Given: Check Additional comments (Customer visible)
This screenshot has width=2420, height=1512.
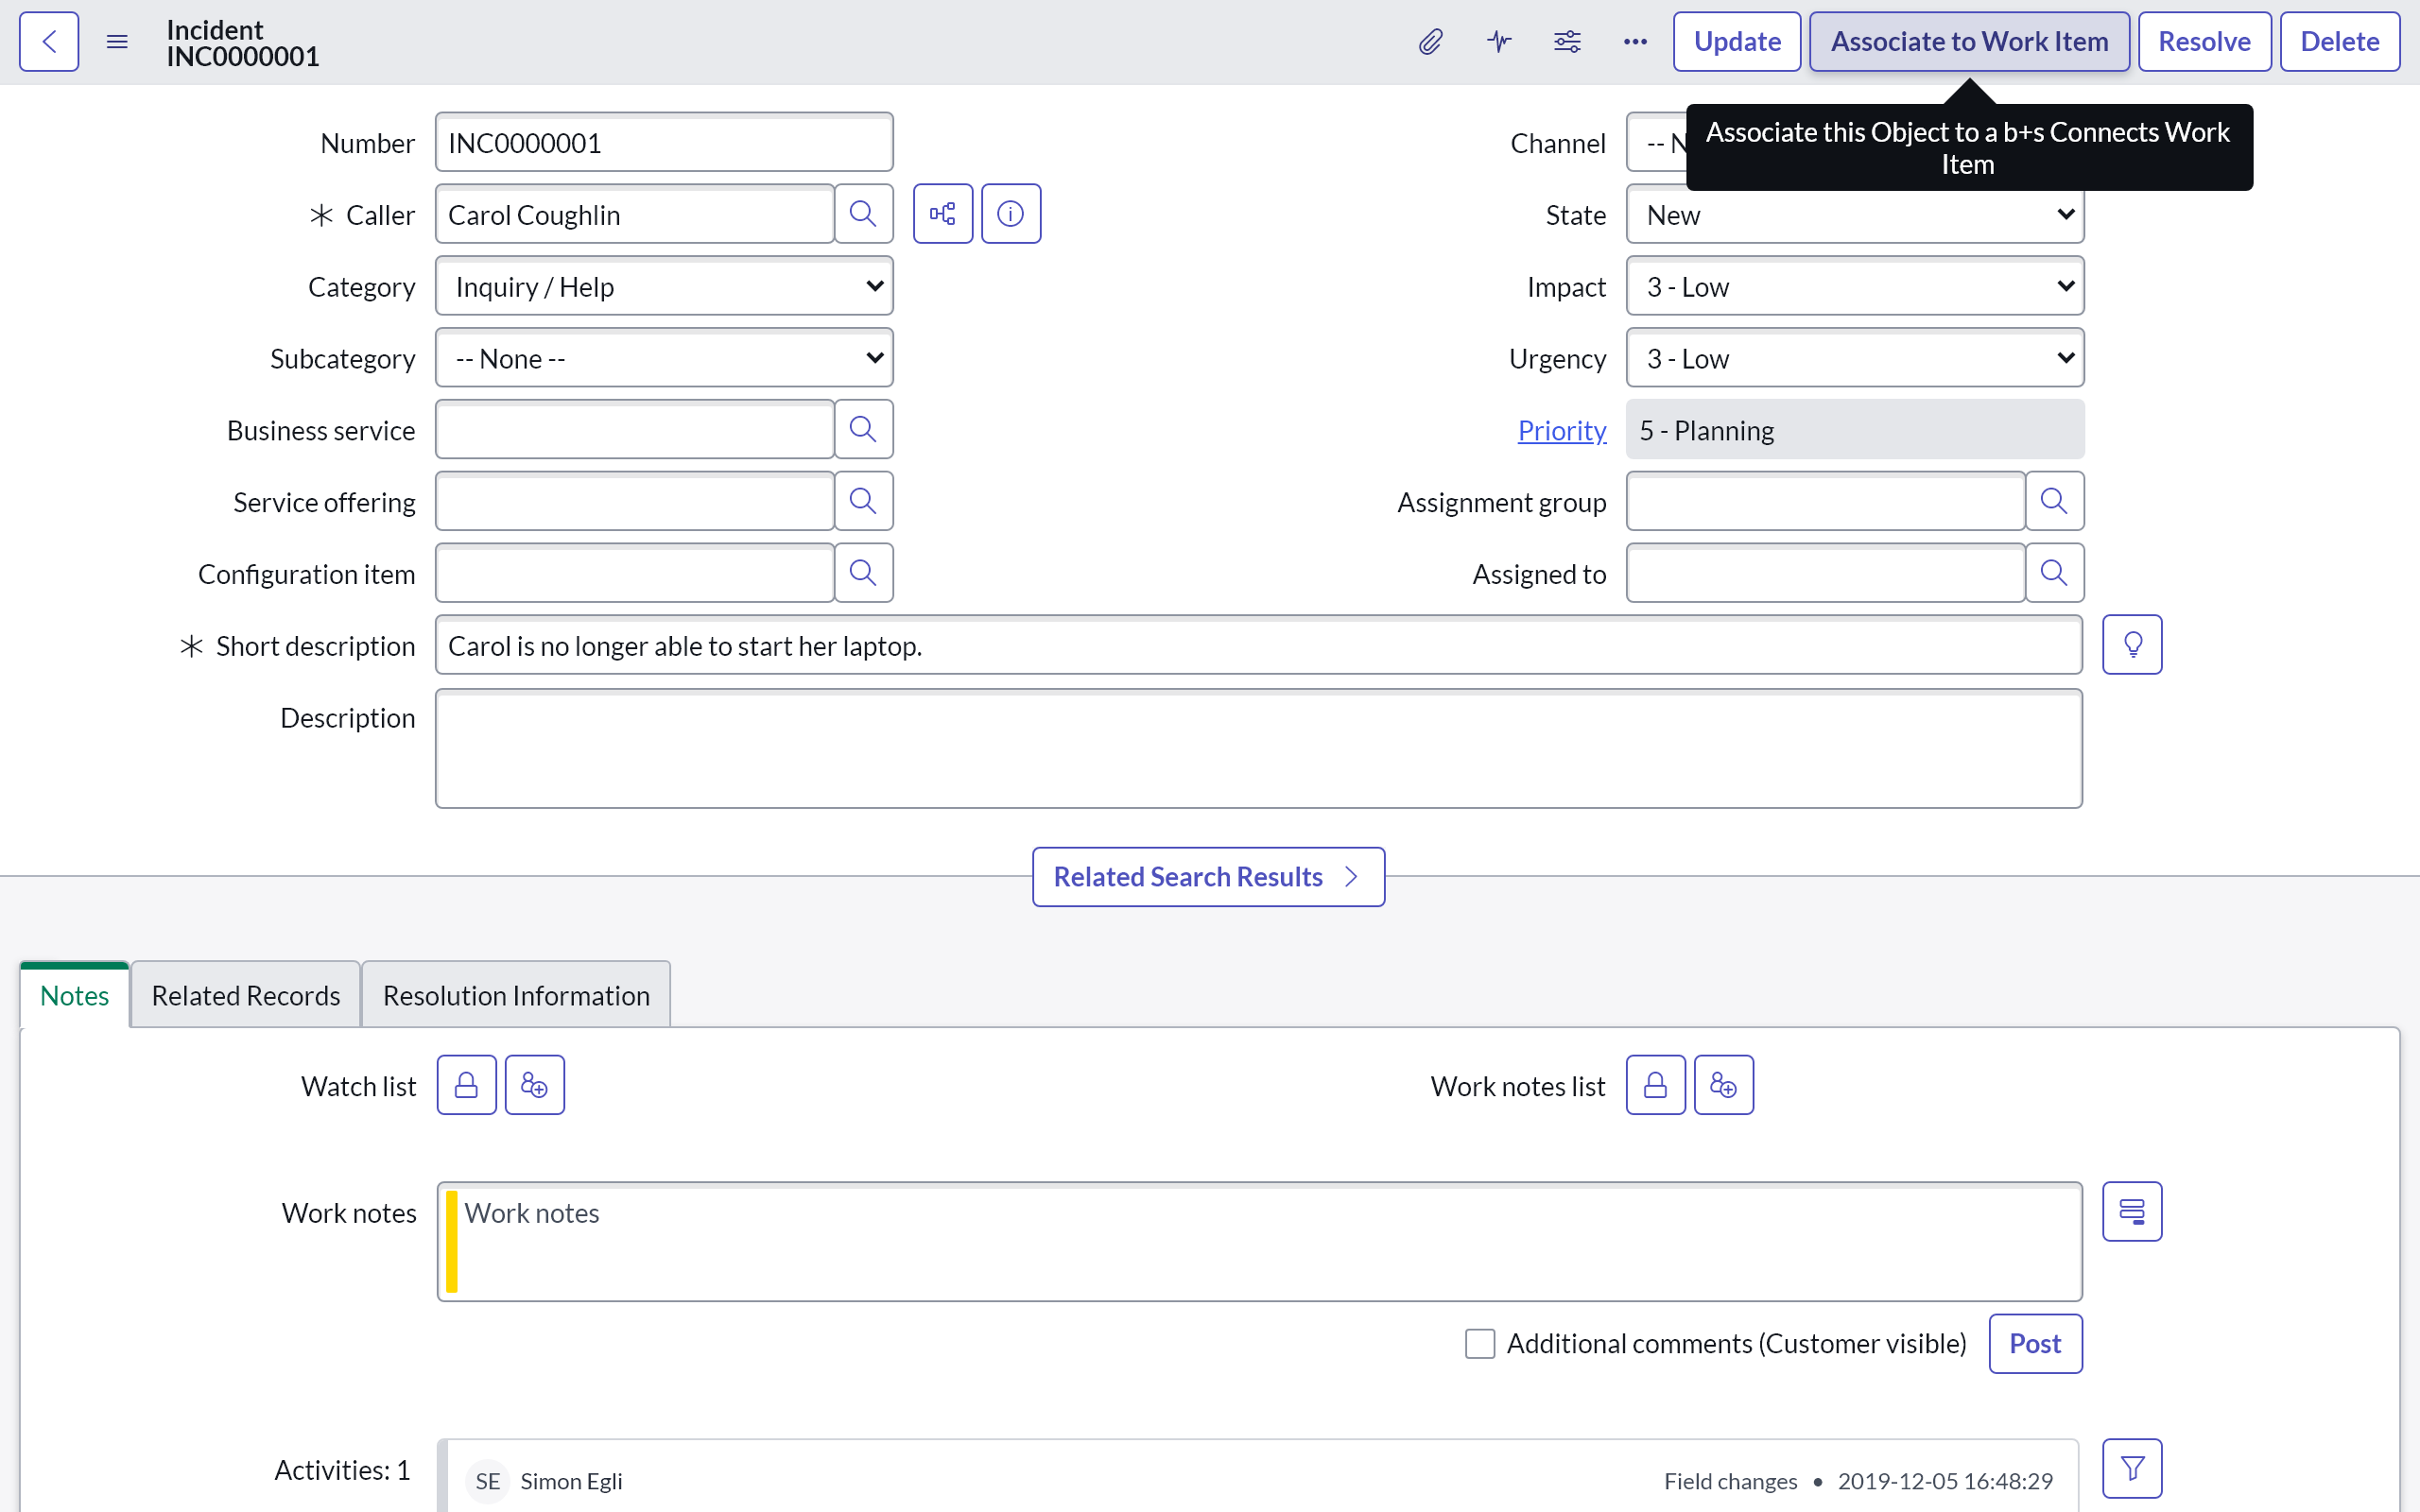Looking at the screenshot, I should tap(1480, 1343).
